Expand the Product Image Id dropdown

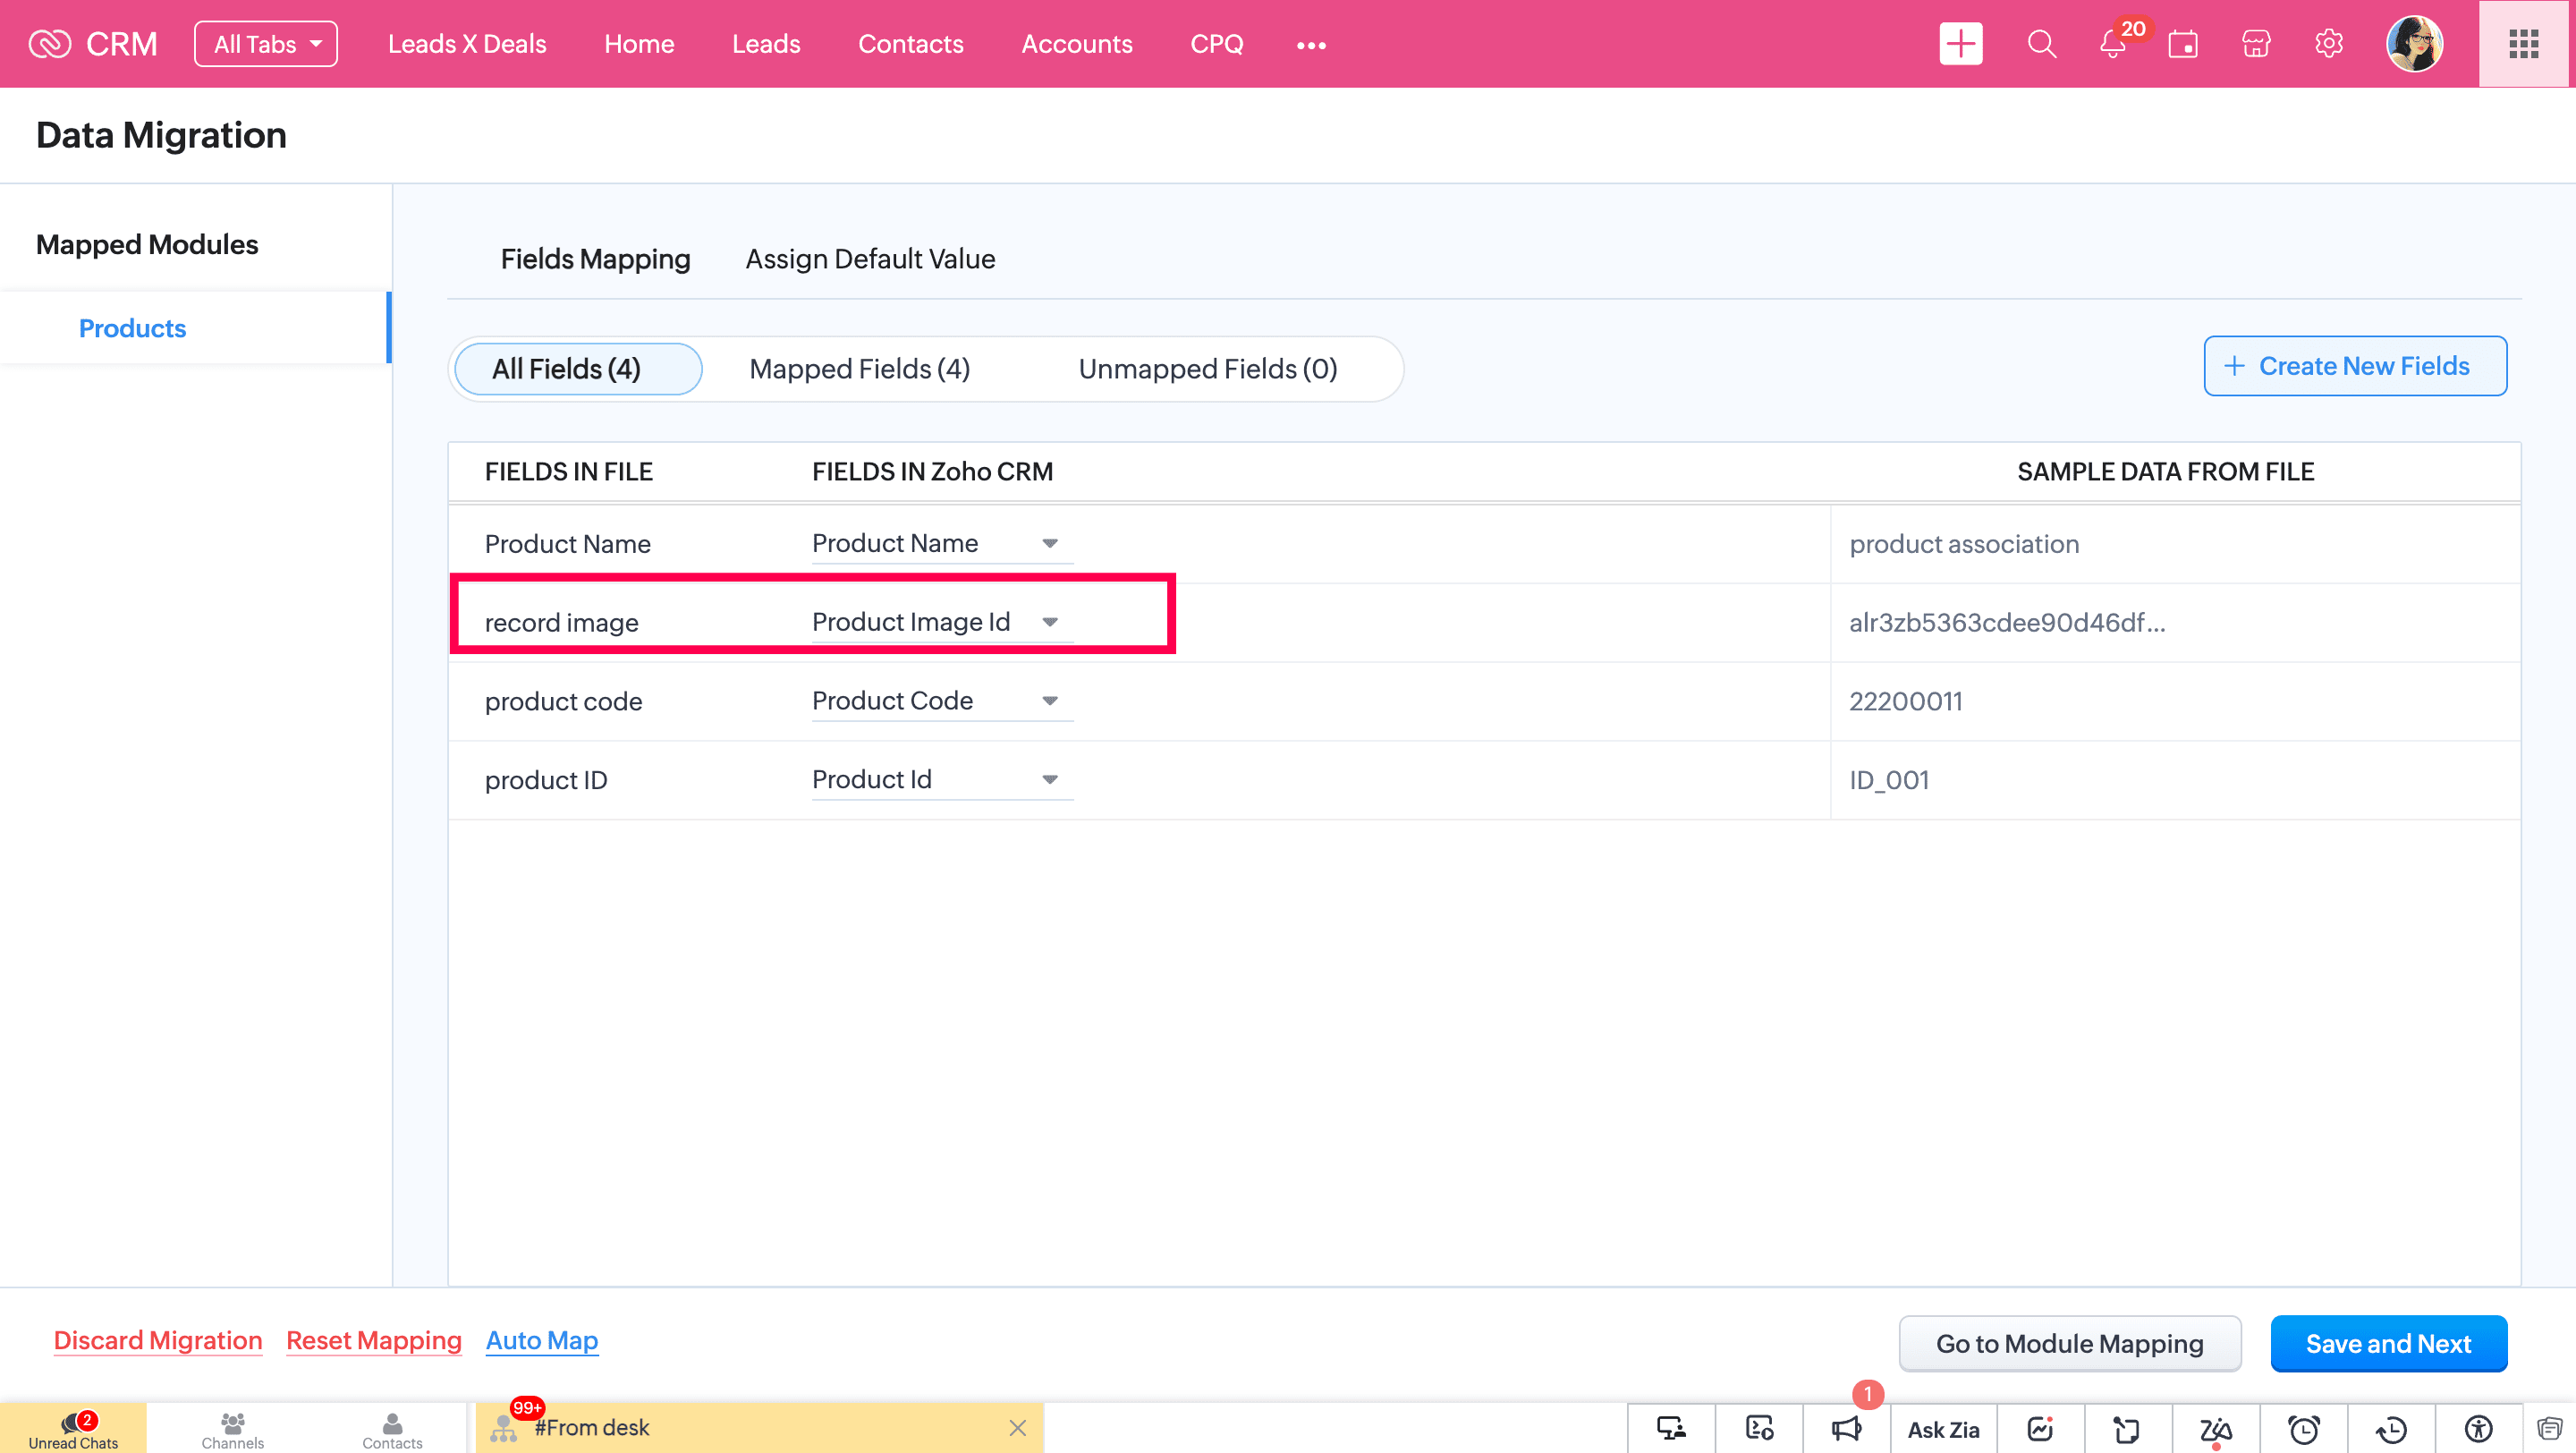pos(1049,622)
